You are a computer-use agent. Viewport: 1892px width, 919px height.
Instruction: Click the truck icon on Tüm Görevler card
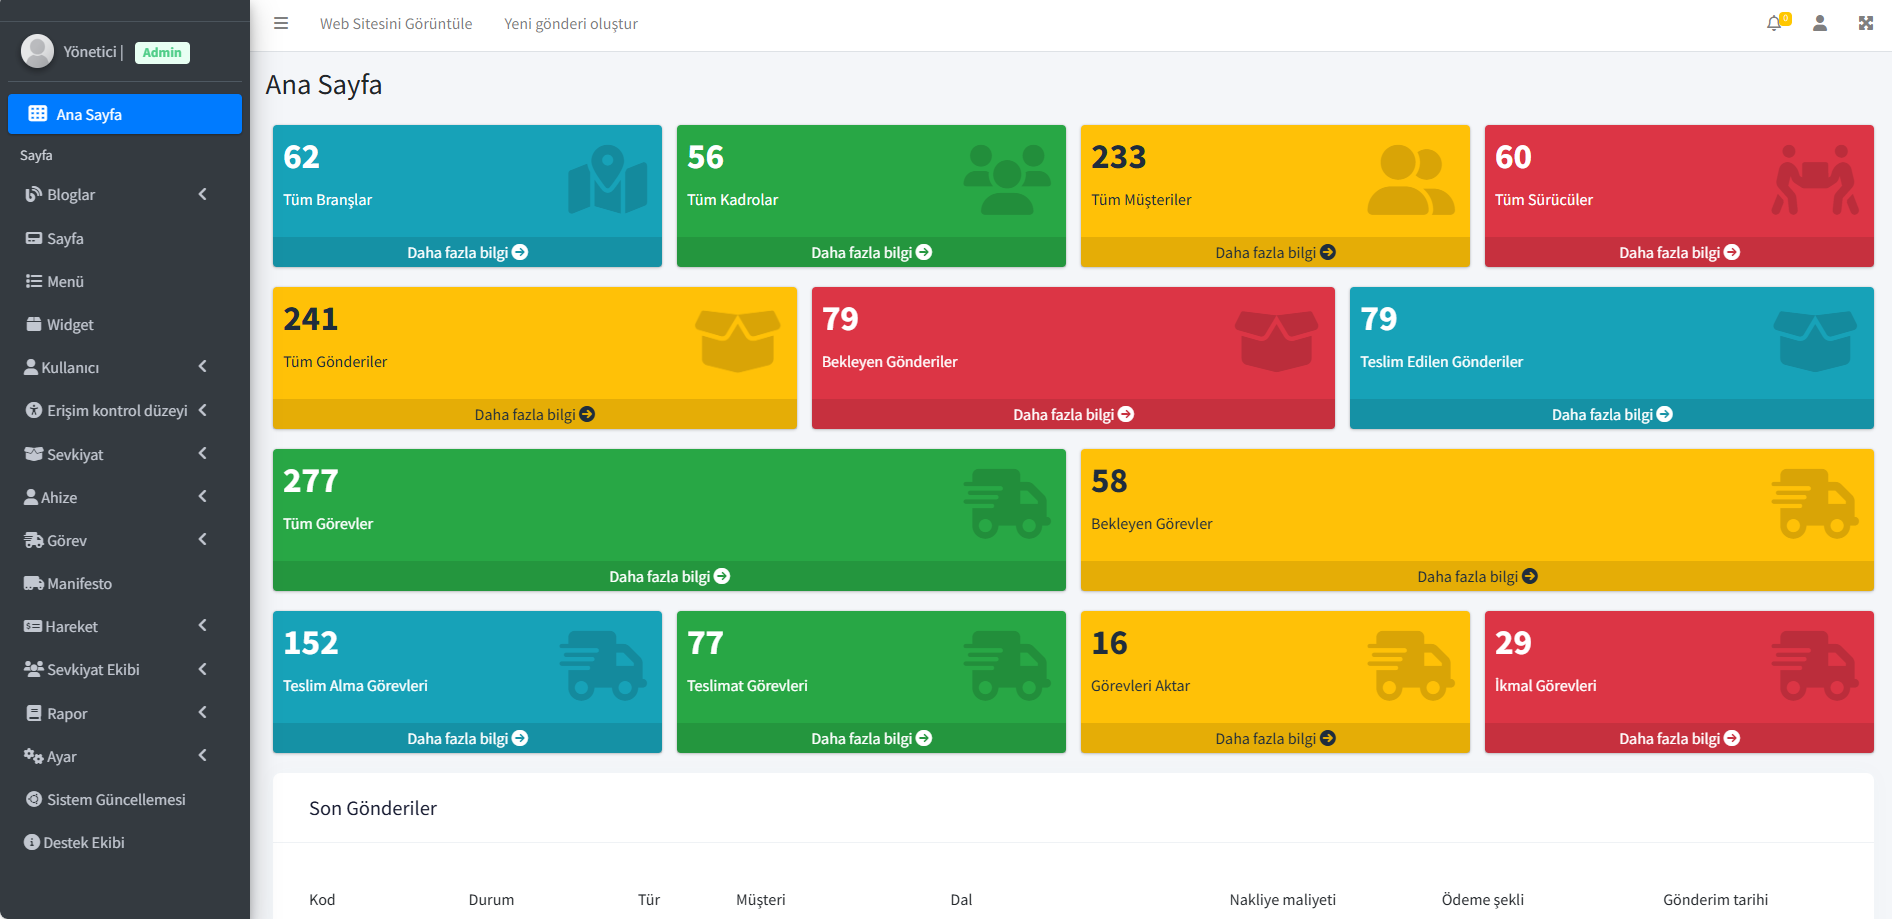(1006, 504)
